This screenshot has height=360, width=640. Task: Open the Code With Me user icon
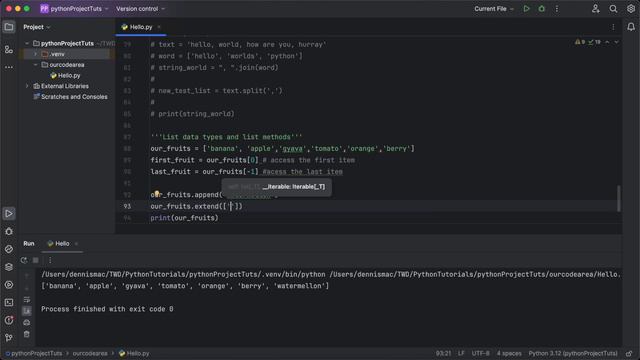[x=596, y=9]
